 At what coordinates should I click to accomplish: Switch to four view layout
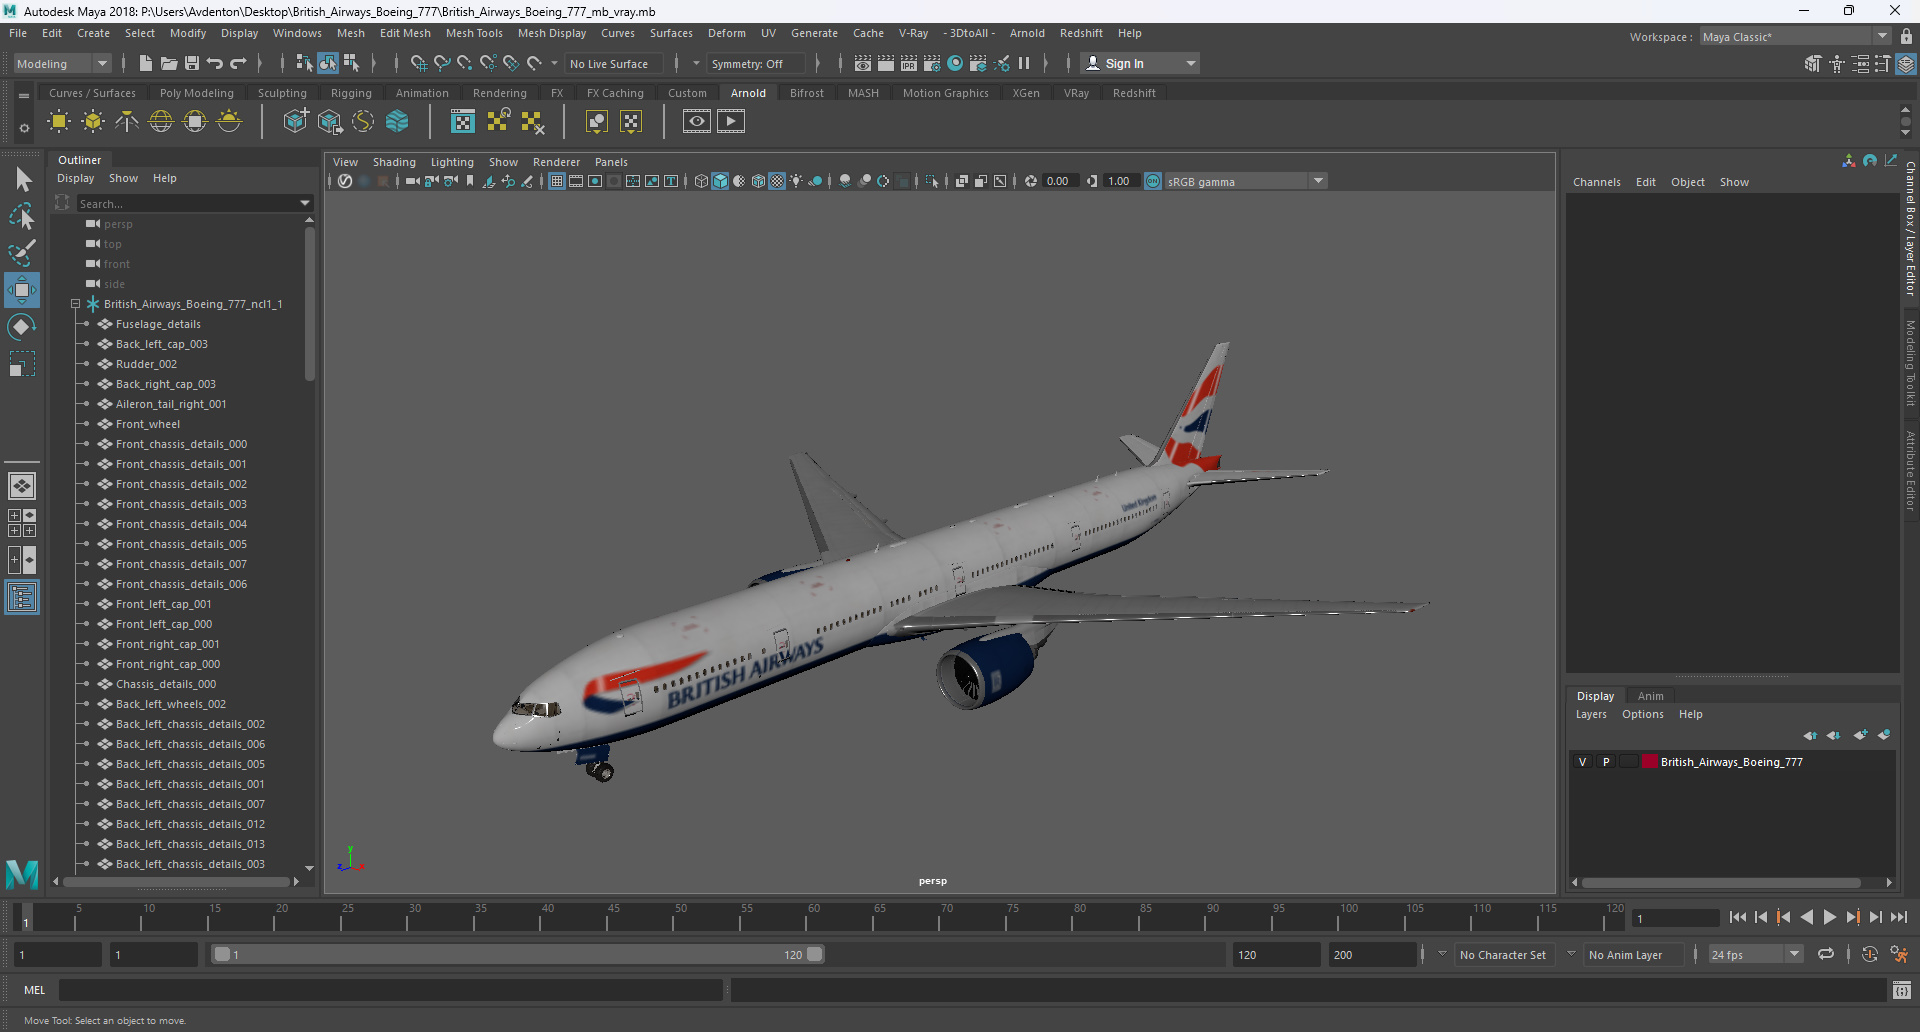point(22,523)
